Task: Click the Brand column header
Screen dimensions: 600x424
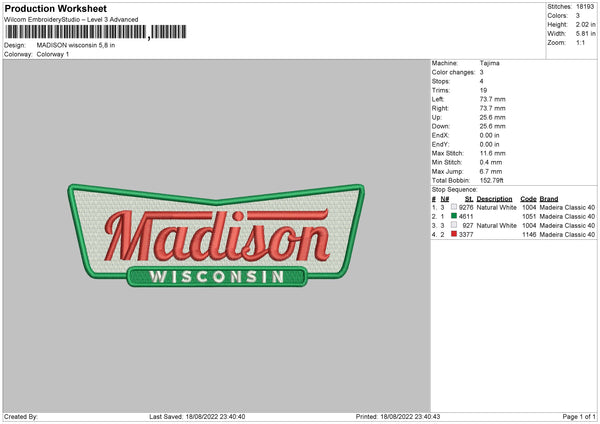Action: (549, 199)
